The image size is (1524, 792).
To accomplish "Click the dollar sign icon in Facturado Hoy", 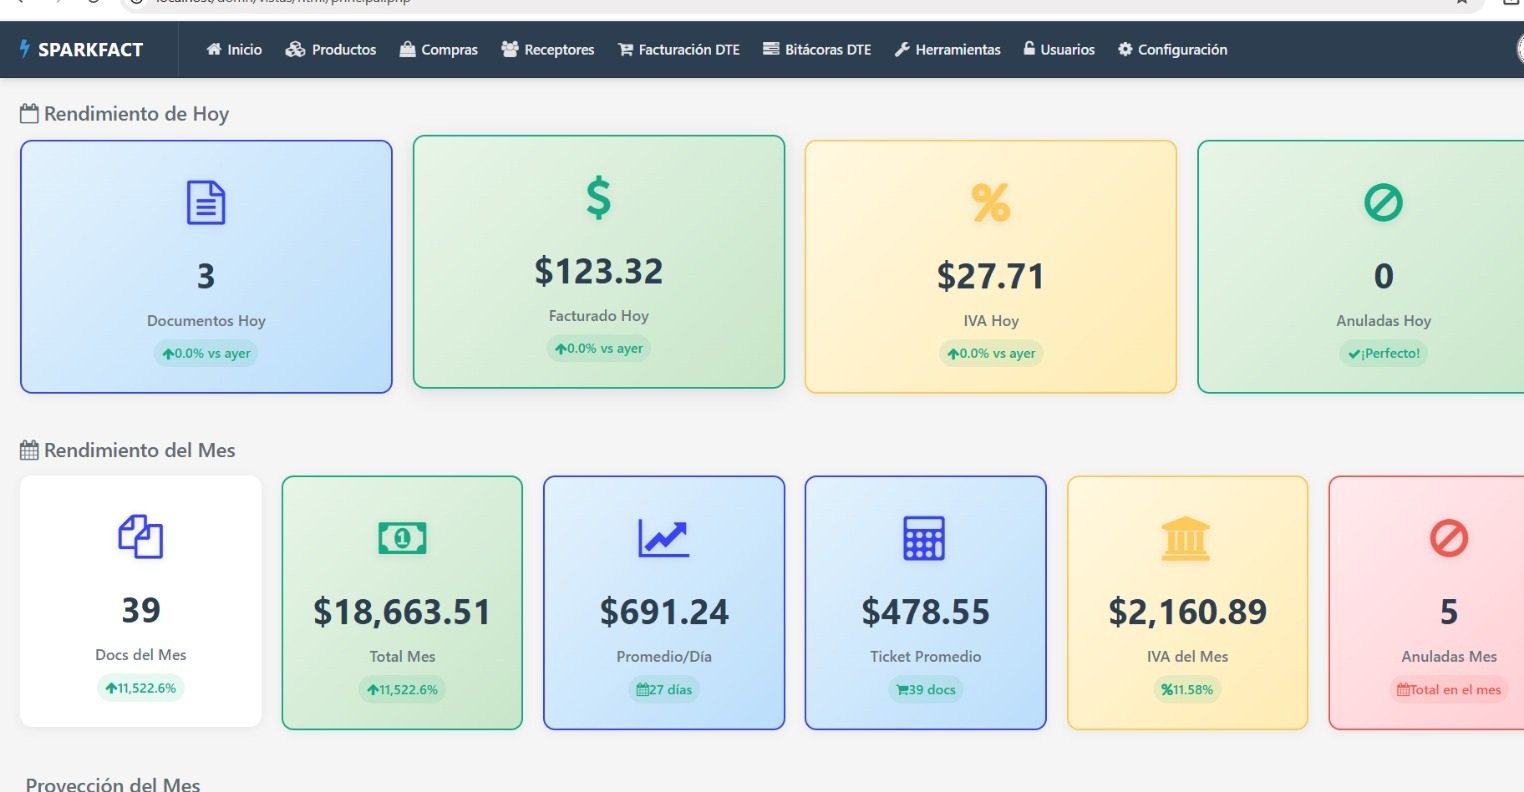I will 598,198.
